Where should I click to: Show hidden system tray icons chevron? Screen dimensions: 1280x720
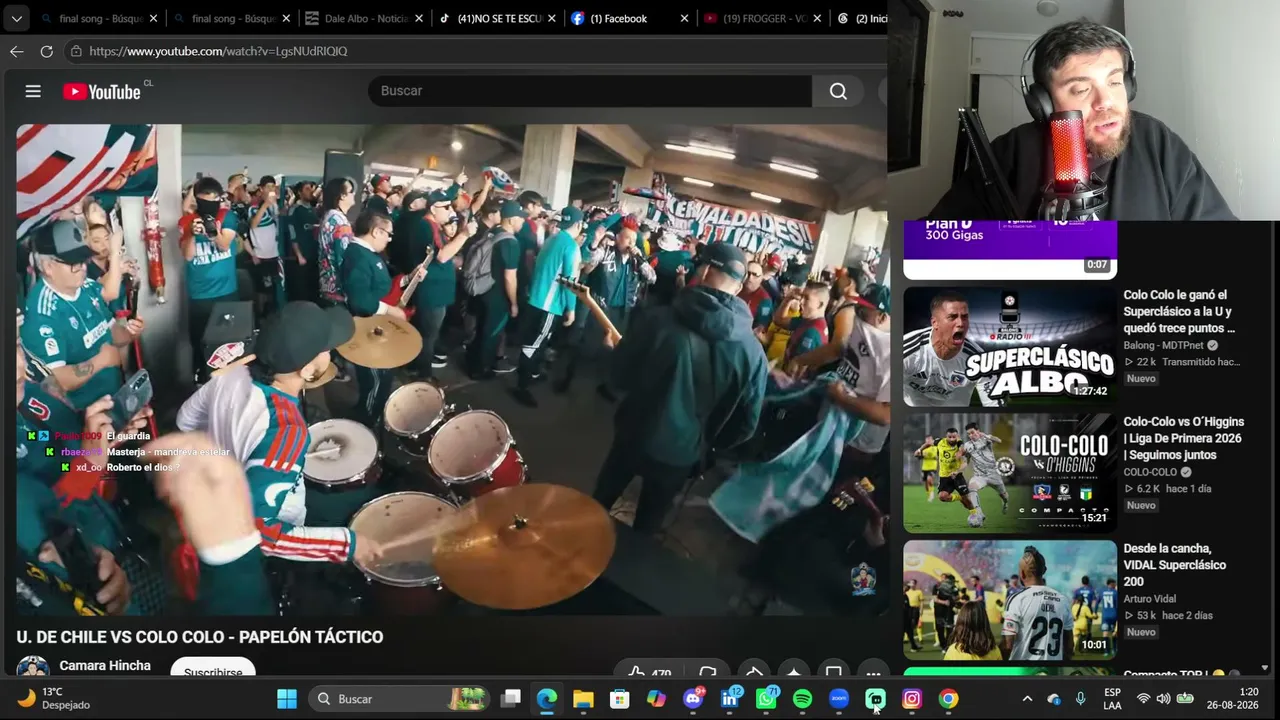click(1027, 699)
